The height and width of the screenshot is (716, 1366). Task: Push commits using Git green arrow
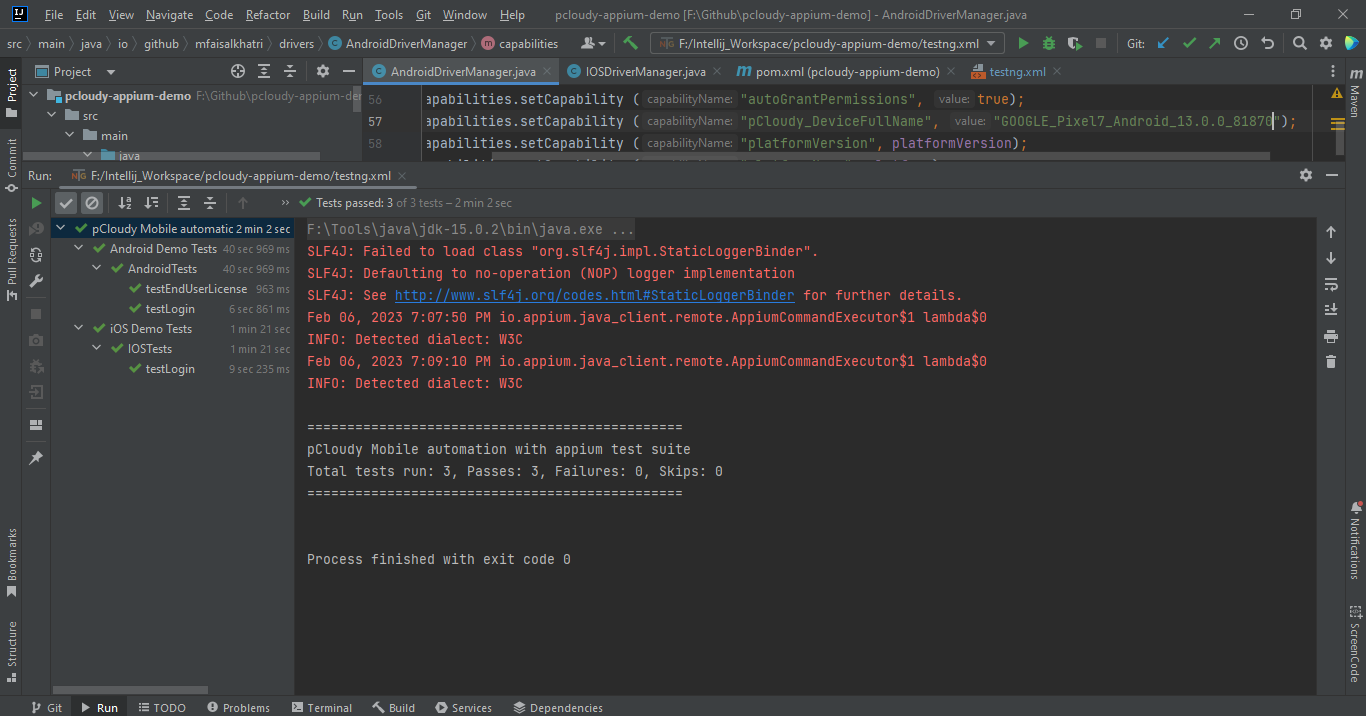pos(1215,44)
